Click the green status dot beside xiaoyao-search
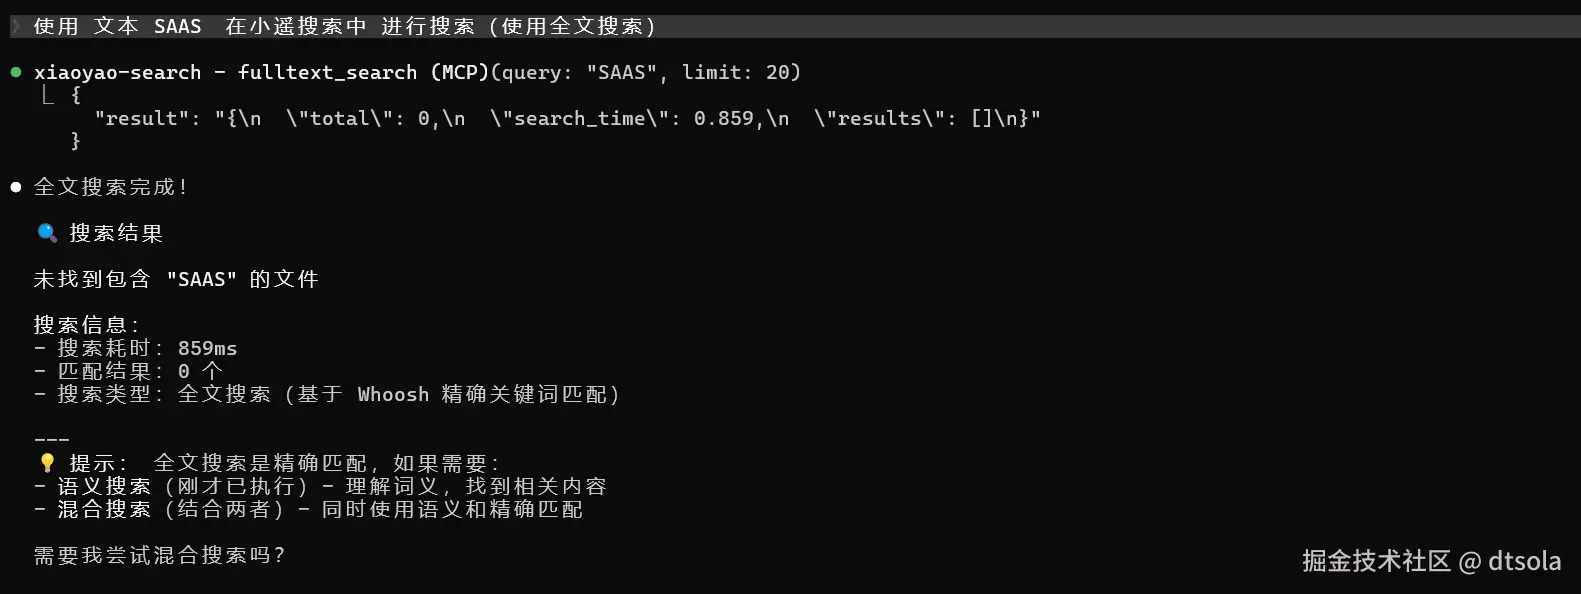The height and width of the screenshot is (594, 1581). click(16, 72)
